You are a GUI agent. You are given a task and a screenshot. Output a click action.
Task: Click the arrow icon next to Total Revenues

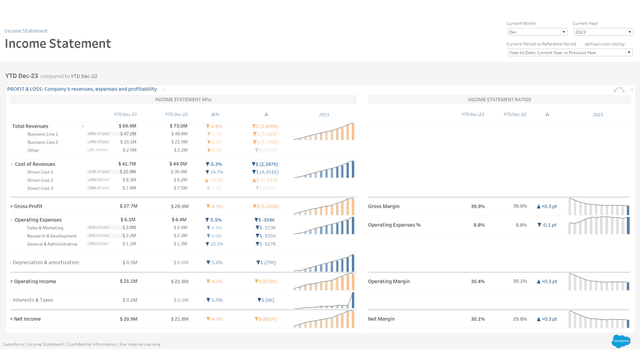pos(82,126)
